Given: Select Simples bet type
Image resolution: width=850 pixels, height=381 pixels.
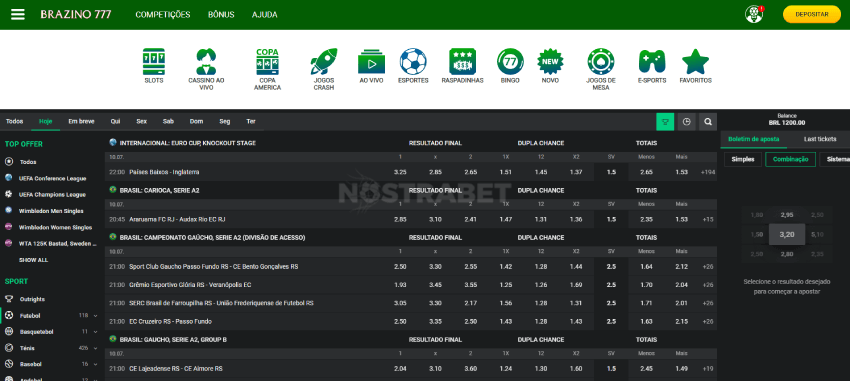Looking at the screenshot, I should pos(743,159).
